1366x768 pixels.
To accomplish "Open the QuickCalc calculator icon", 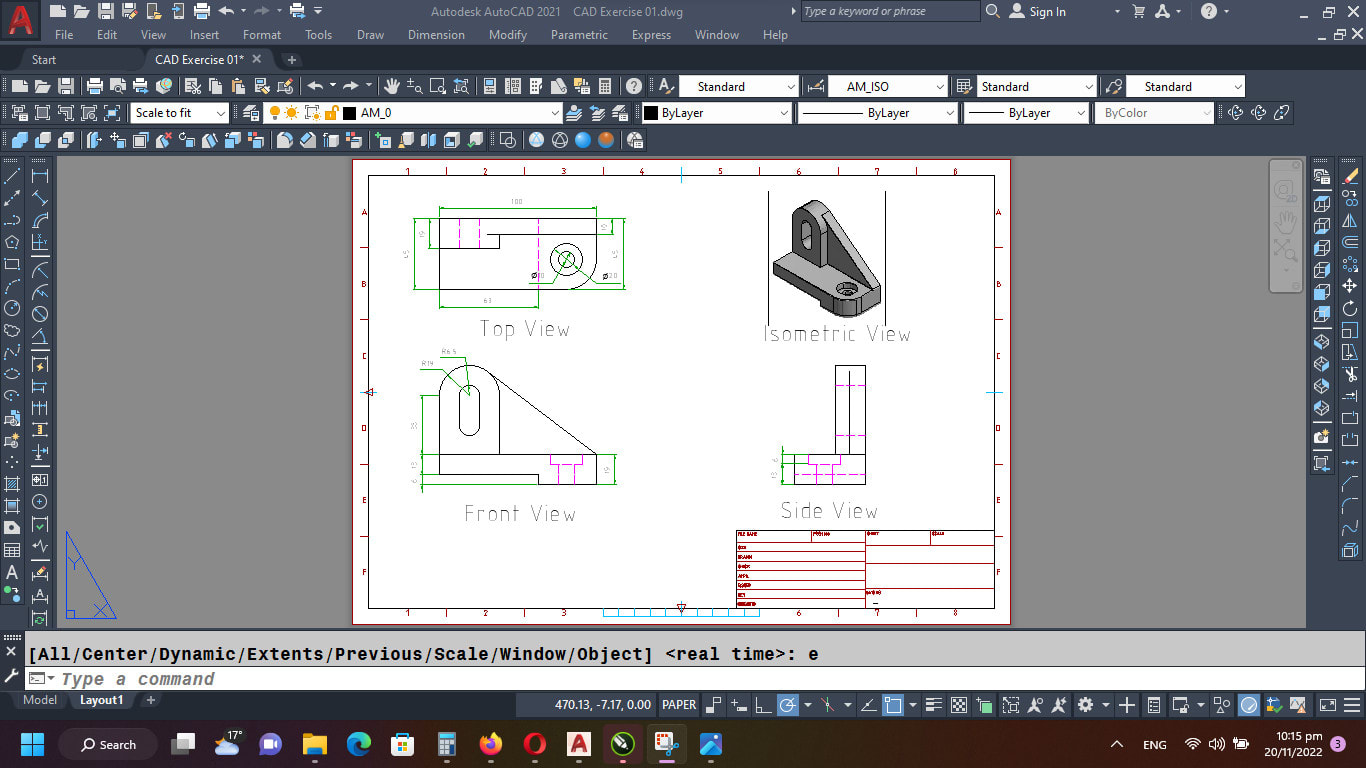I will [x=605, y=86].
